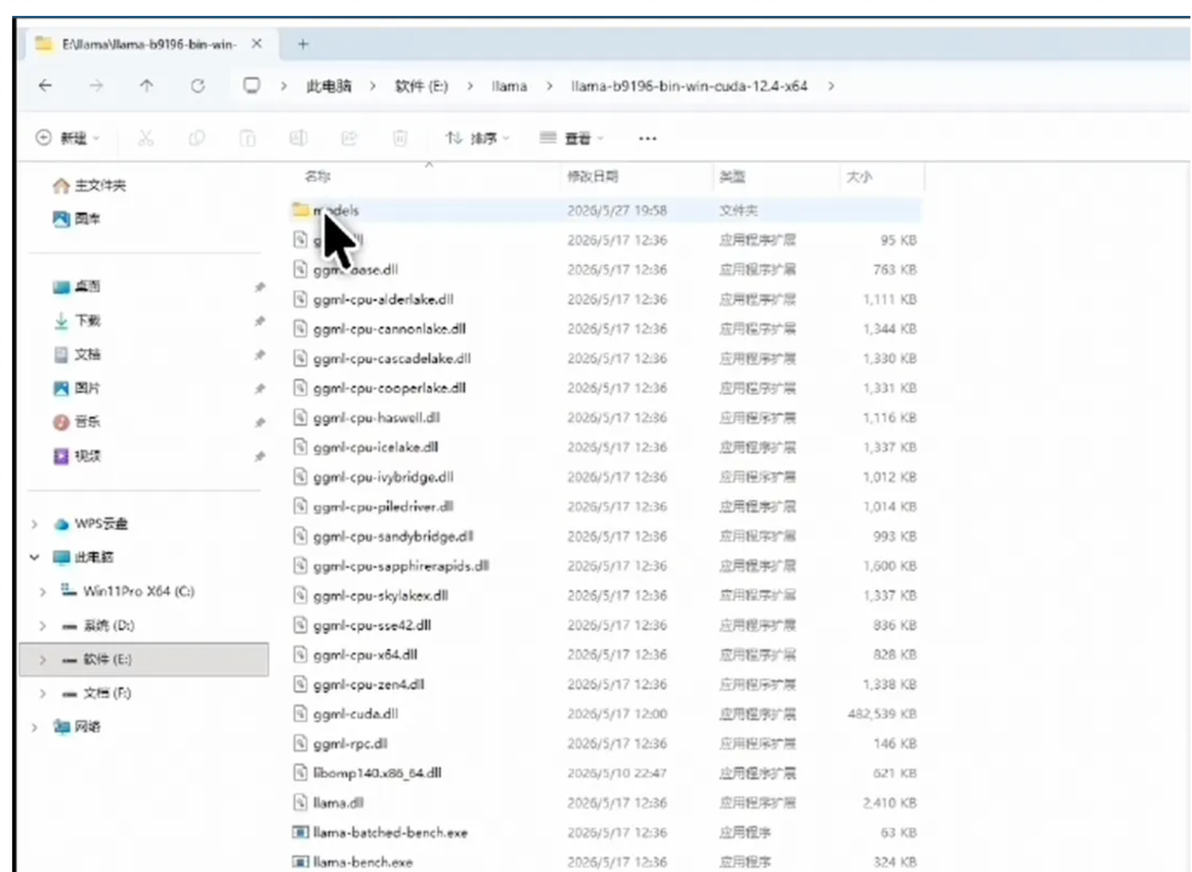Viewport: 1192px width, 872px height.
Task: Open the 排序 sort dropdown
Action: point(477,138)
